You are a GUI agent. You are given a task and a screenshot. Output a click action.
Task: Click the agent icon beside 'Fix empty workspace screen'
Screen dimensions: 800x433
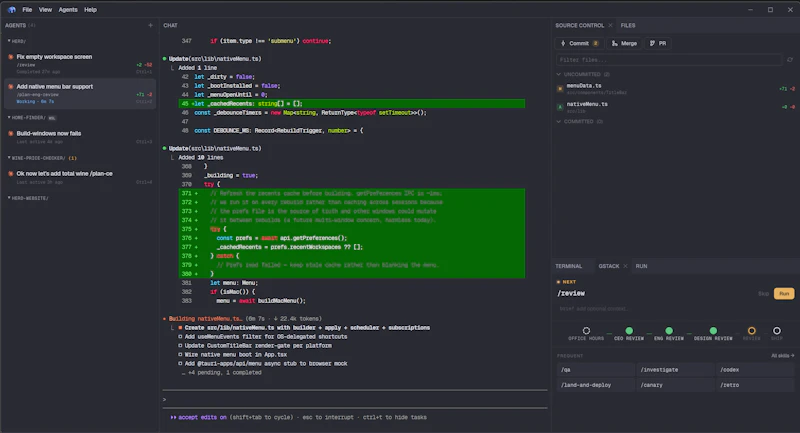tap(11, 57)
